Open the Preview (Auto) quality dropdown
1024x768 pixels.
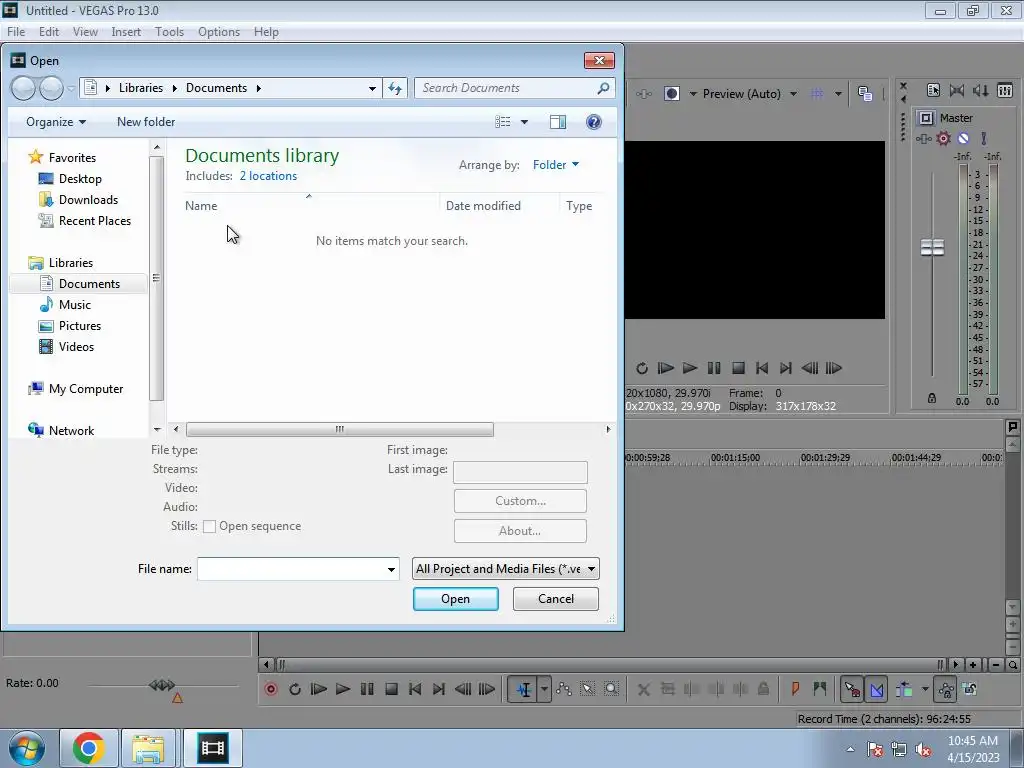tap(750, 94)
